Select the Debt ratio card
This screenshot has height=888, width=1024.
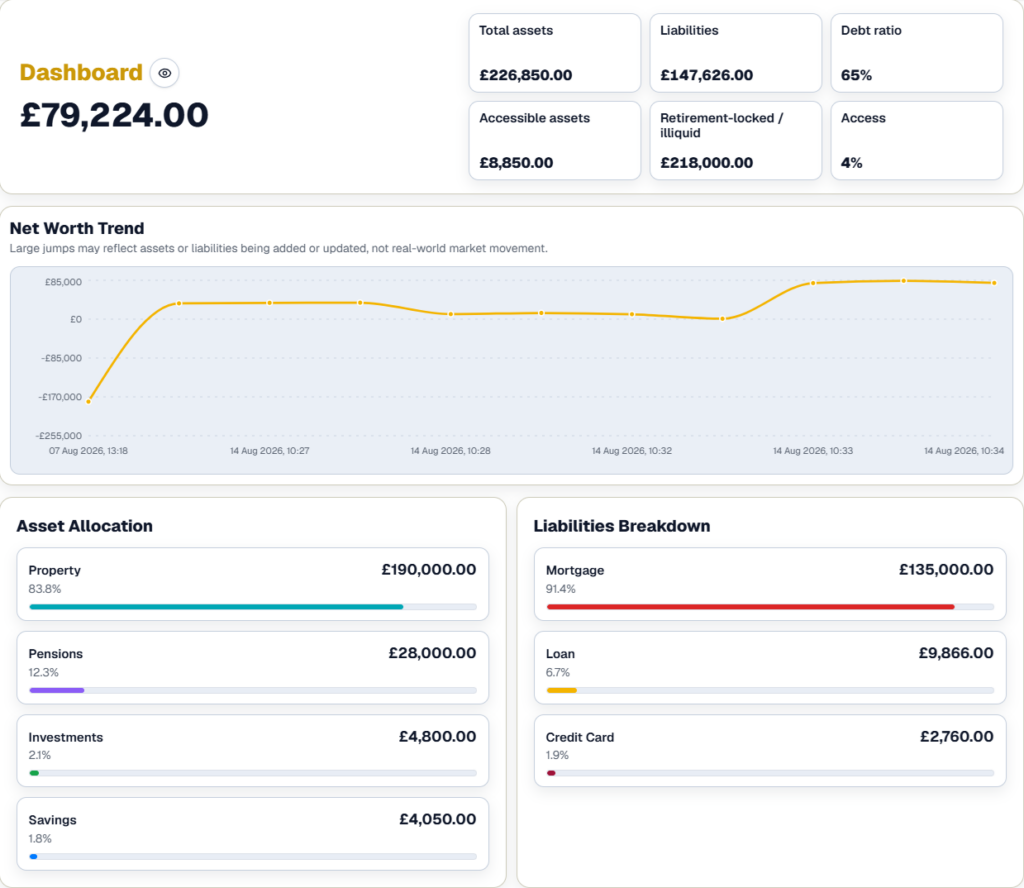pyautogui.click(x=916, y=53)
